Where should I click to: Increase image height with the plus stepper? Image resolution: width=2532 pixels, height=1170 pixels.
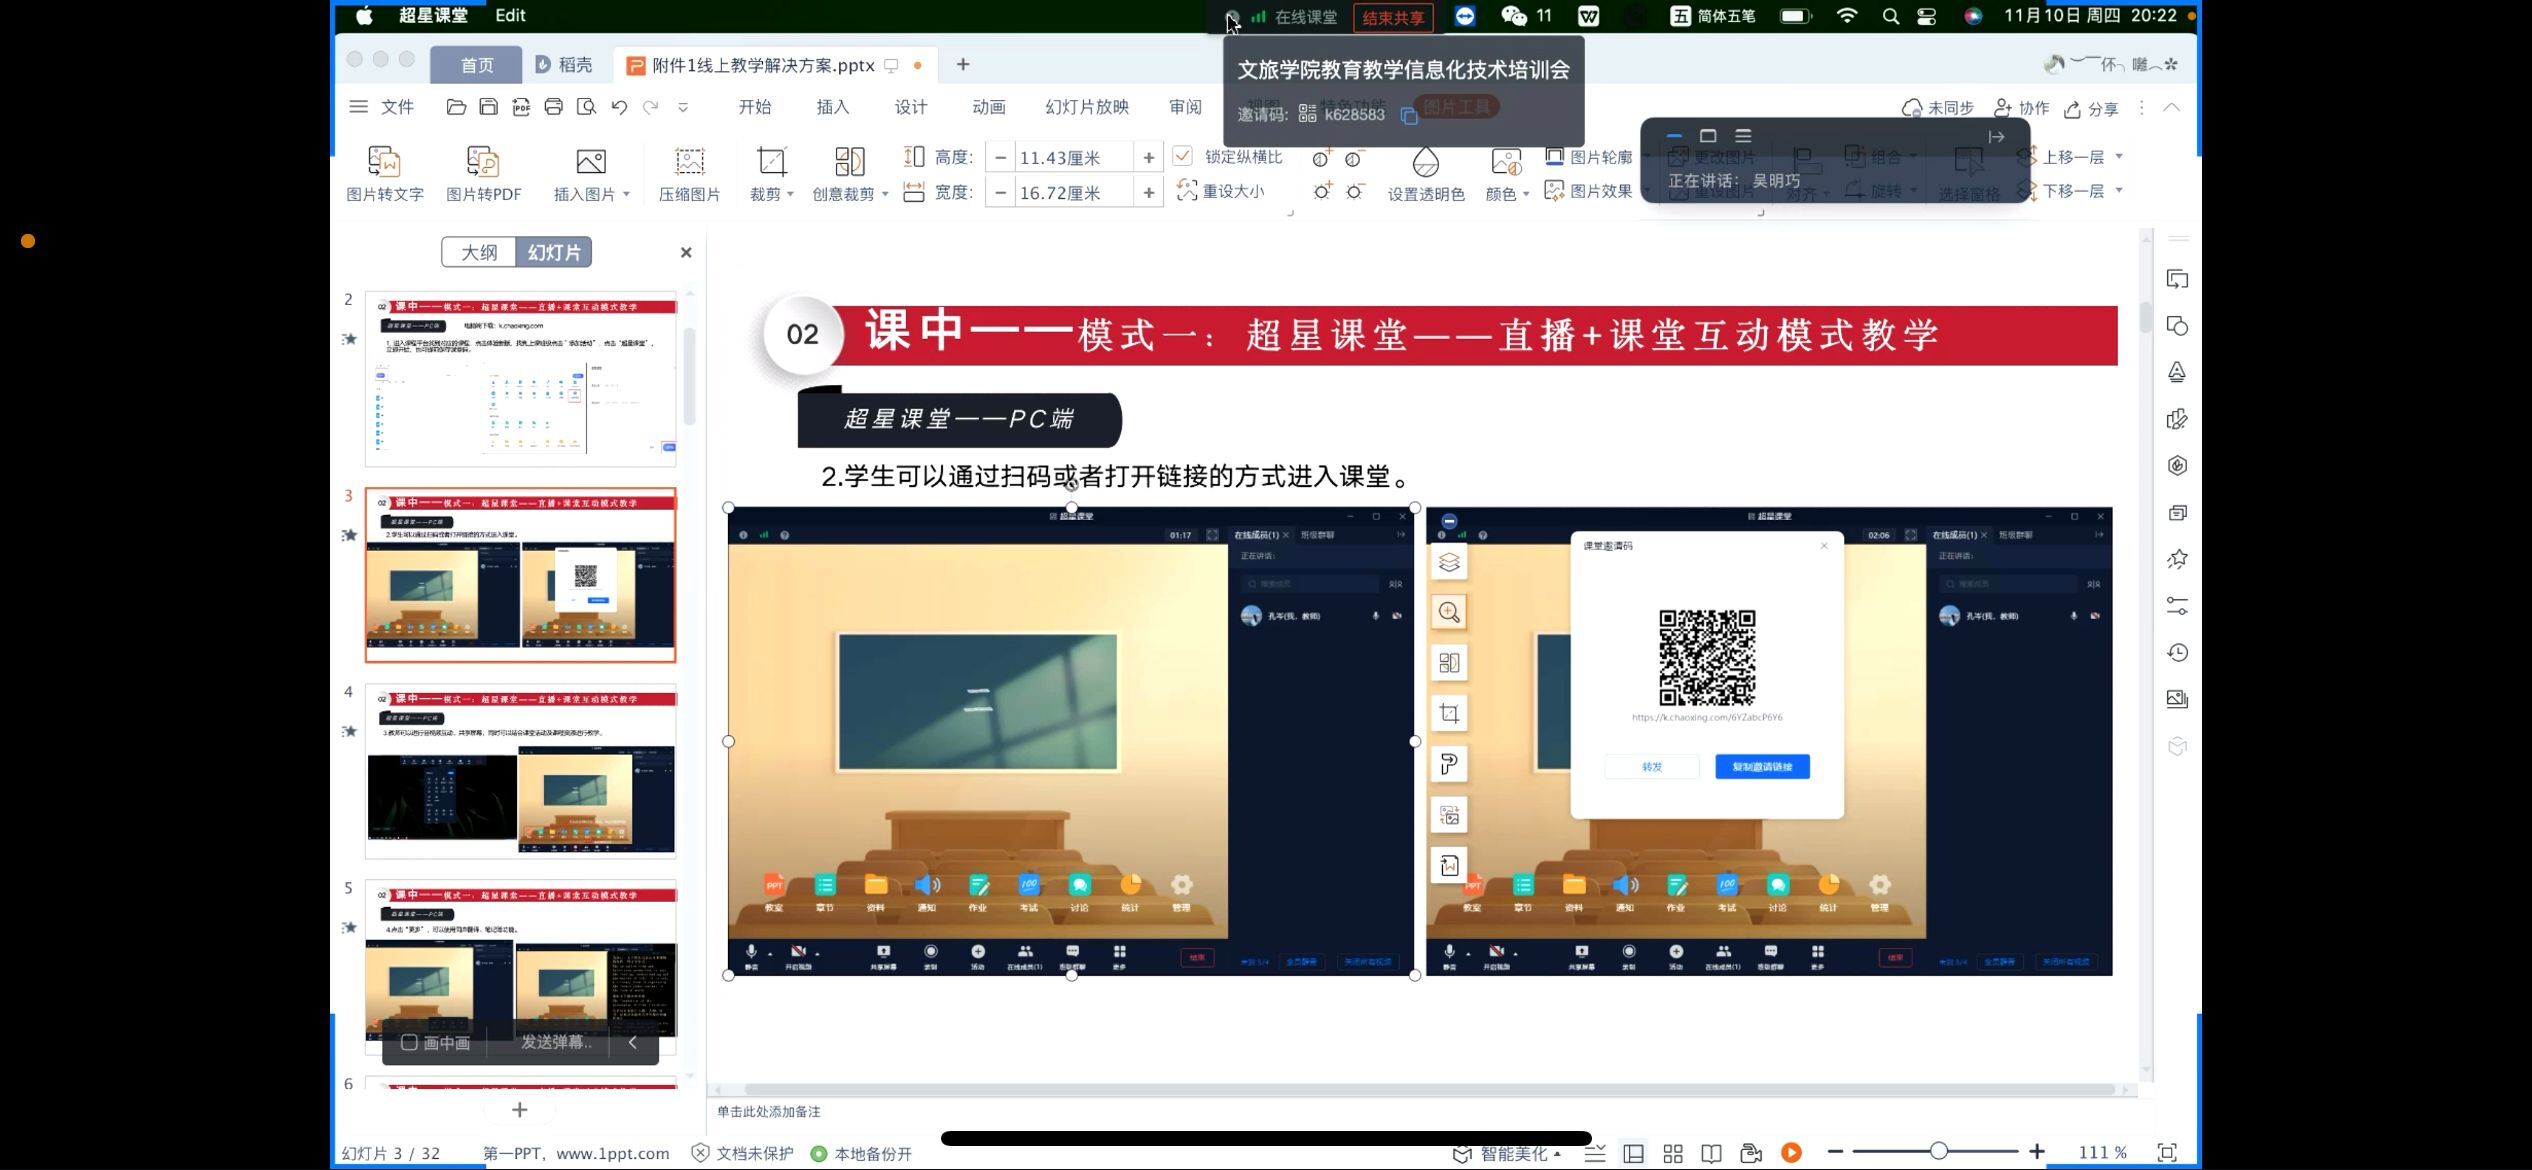[x=1148, y=158]
